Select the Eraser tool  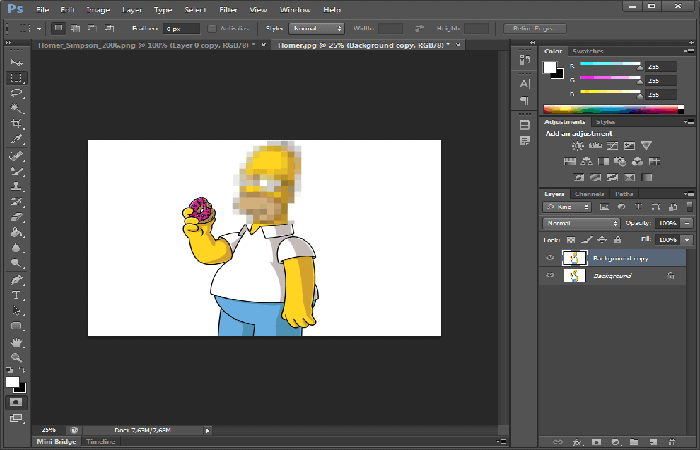tap(17, 217)
